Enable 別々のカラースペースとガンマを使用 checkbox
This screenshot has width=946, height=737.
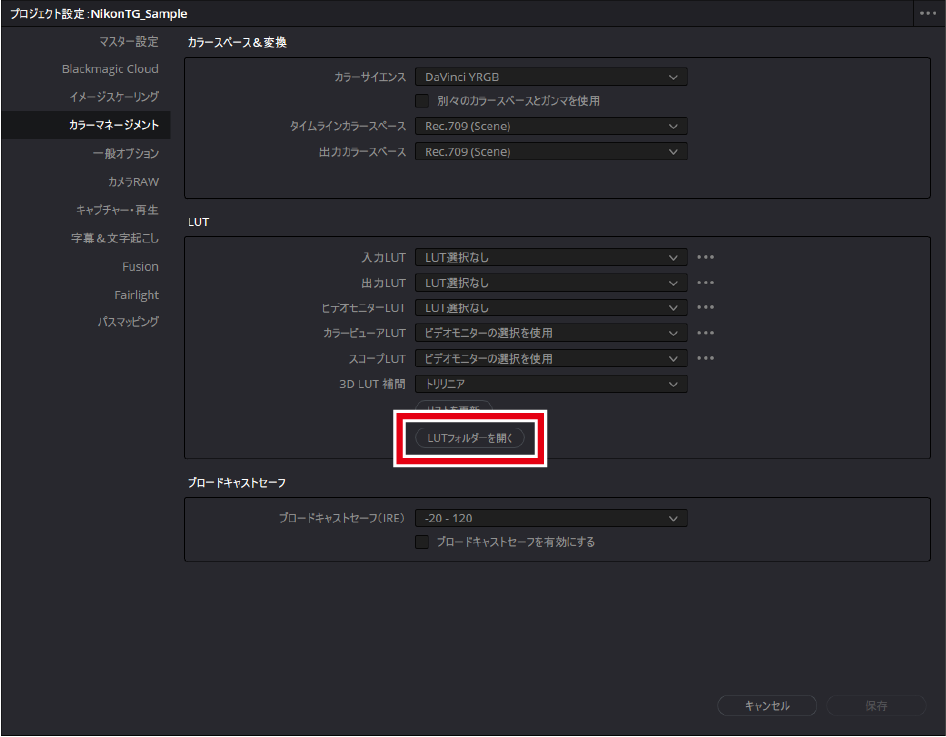pos(422,101)
